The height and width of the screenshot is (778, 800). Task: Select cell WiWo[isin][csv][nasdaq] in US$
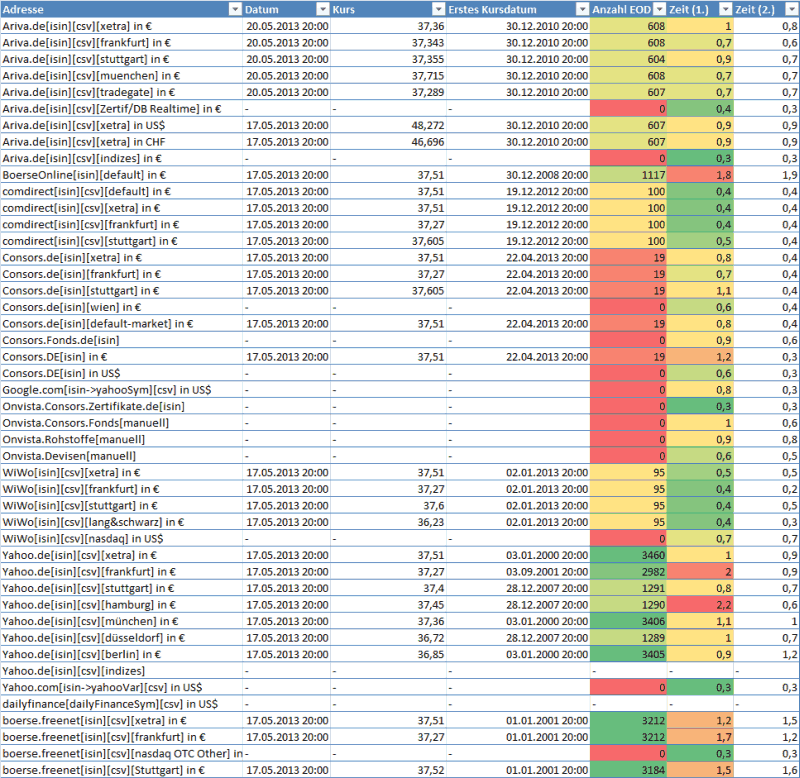click(121, 538)
